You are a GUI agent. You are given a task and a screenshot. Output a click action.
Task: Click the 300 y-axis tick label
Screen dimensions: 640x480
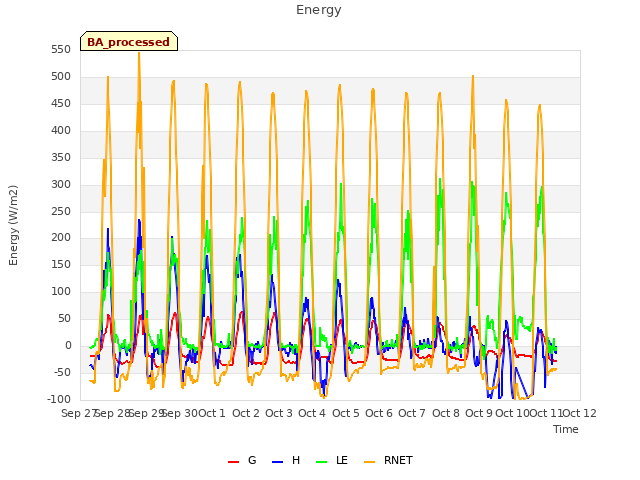[61, 184]
